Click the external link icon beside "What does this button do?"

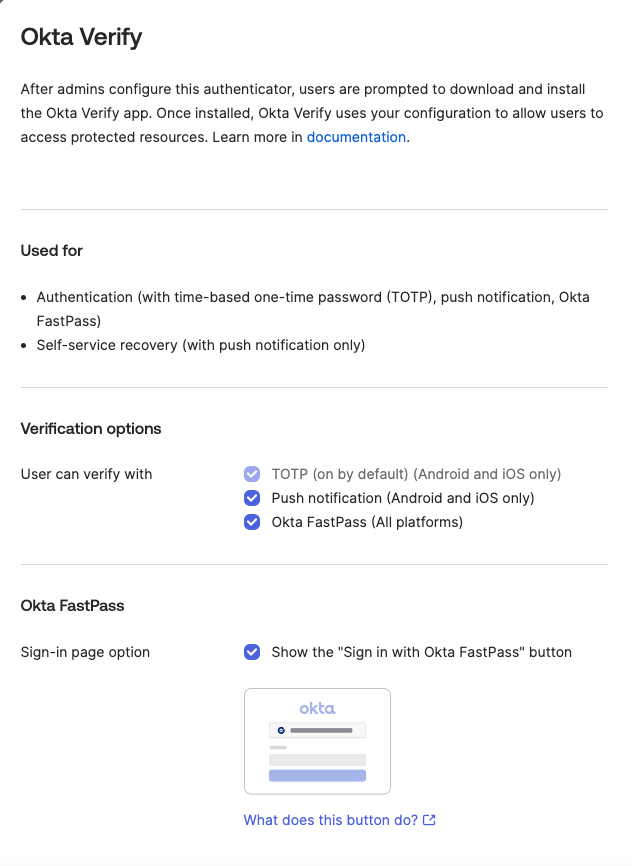click(429, 820)
